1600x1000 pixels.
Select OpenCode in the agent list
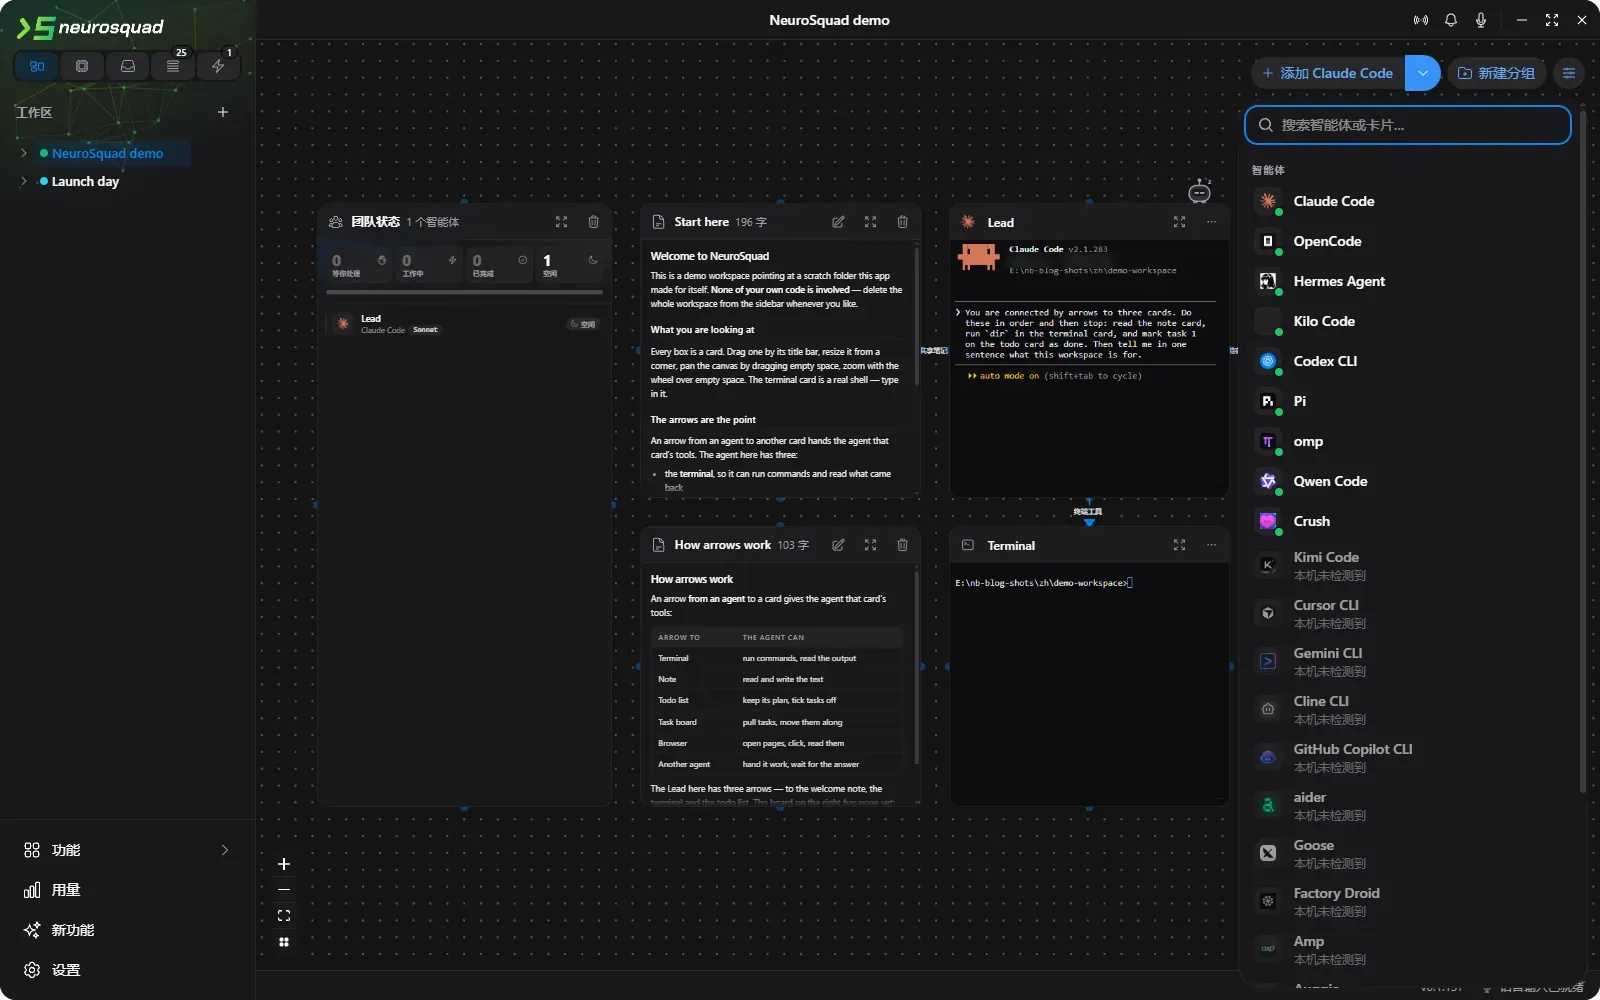tap(1410, 241)
